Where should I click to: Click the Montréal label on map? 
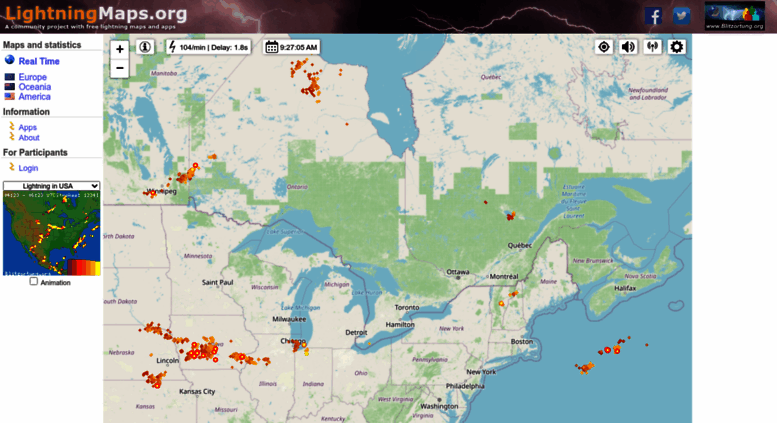pos(504,276)
